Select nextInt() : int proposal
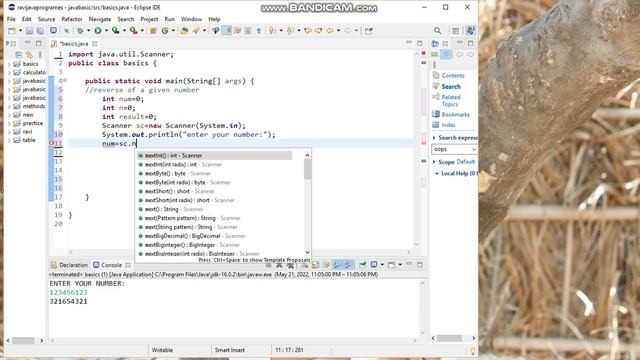The height and width of the screenshot is (360, 640). tap(214, 156)
